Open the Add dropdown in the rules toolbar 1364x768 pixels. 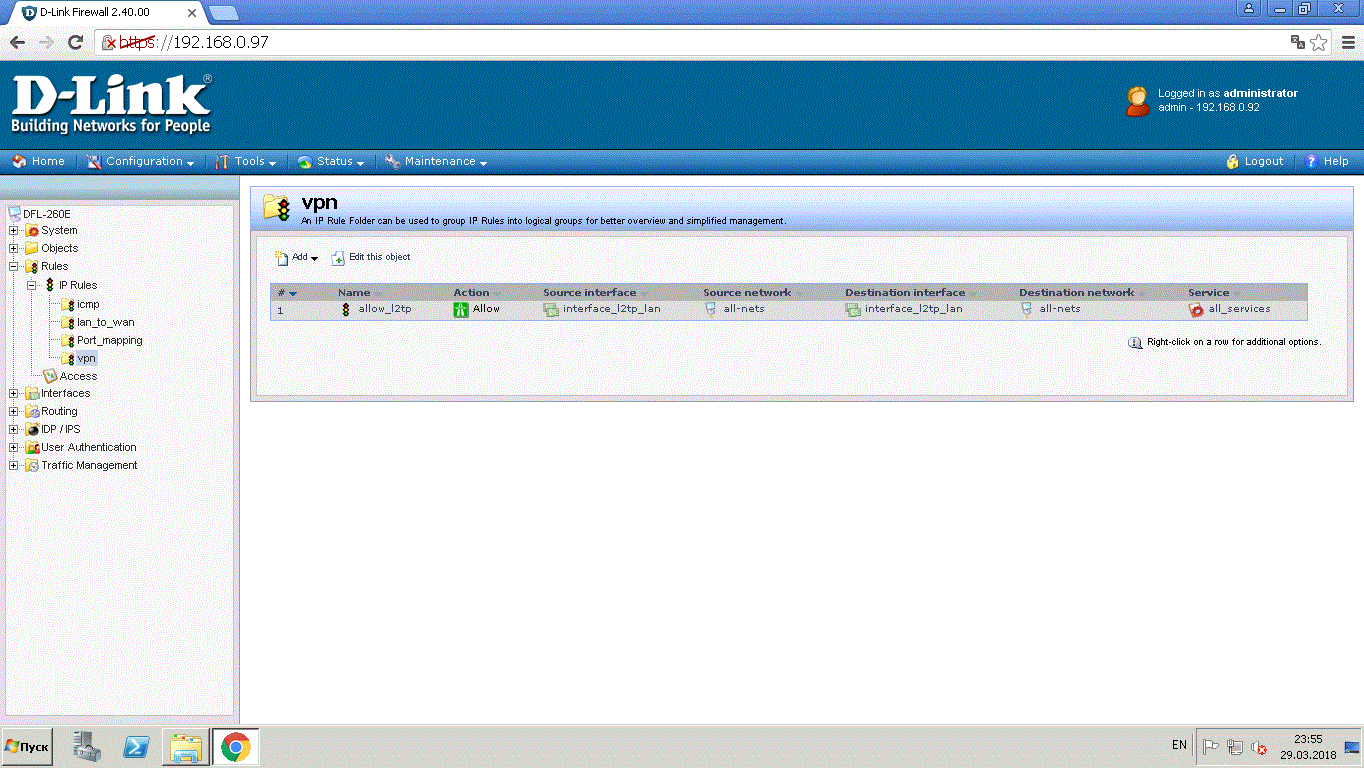pyautogui.click(x=297, y=258)
